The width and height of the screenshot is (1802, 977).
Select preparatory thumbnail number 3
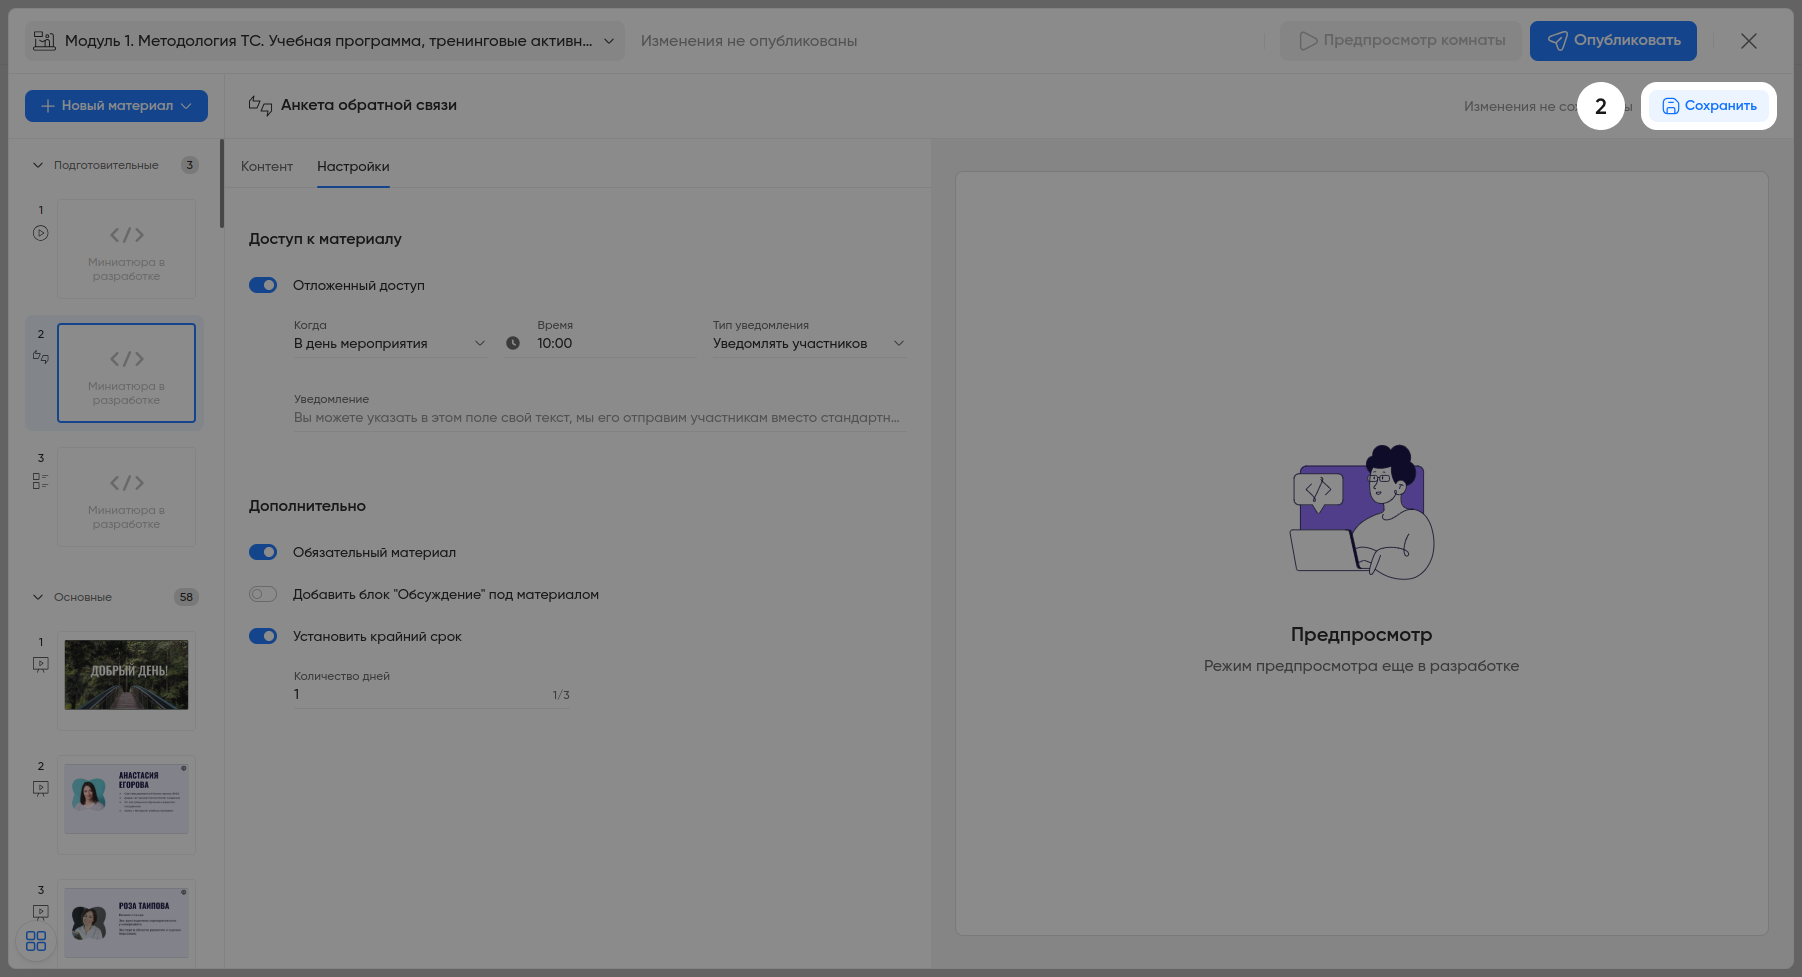pyautogui.click(x=126, y=497)
